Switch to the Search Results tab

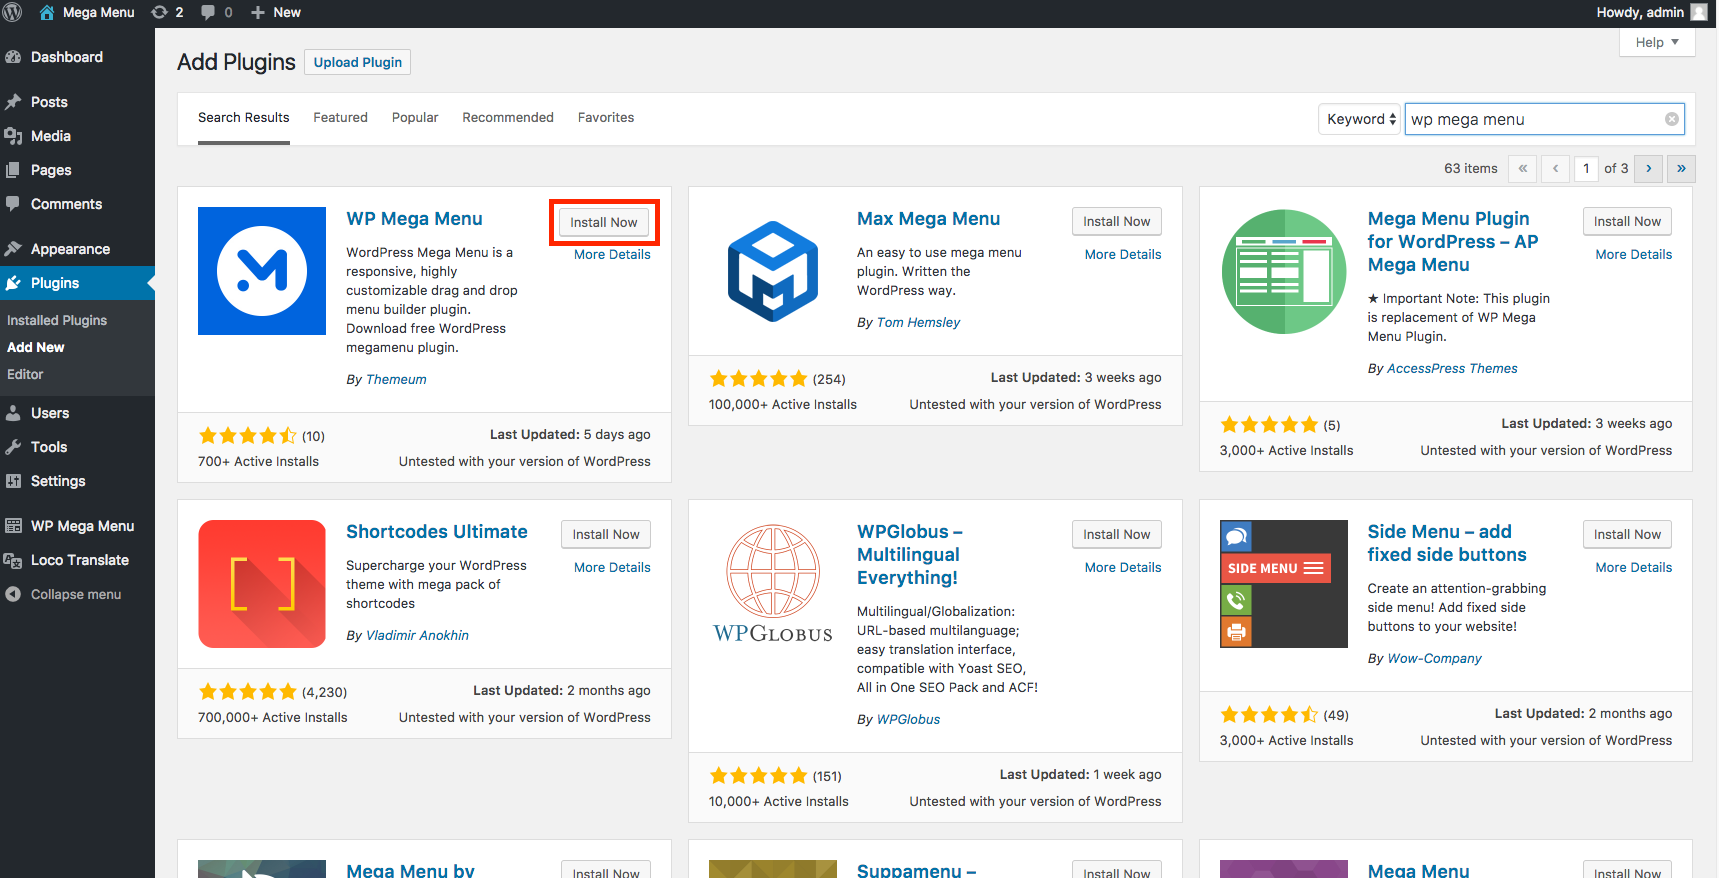(244, 118)
